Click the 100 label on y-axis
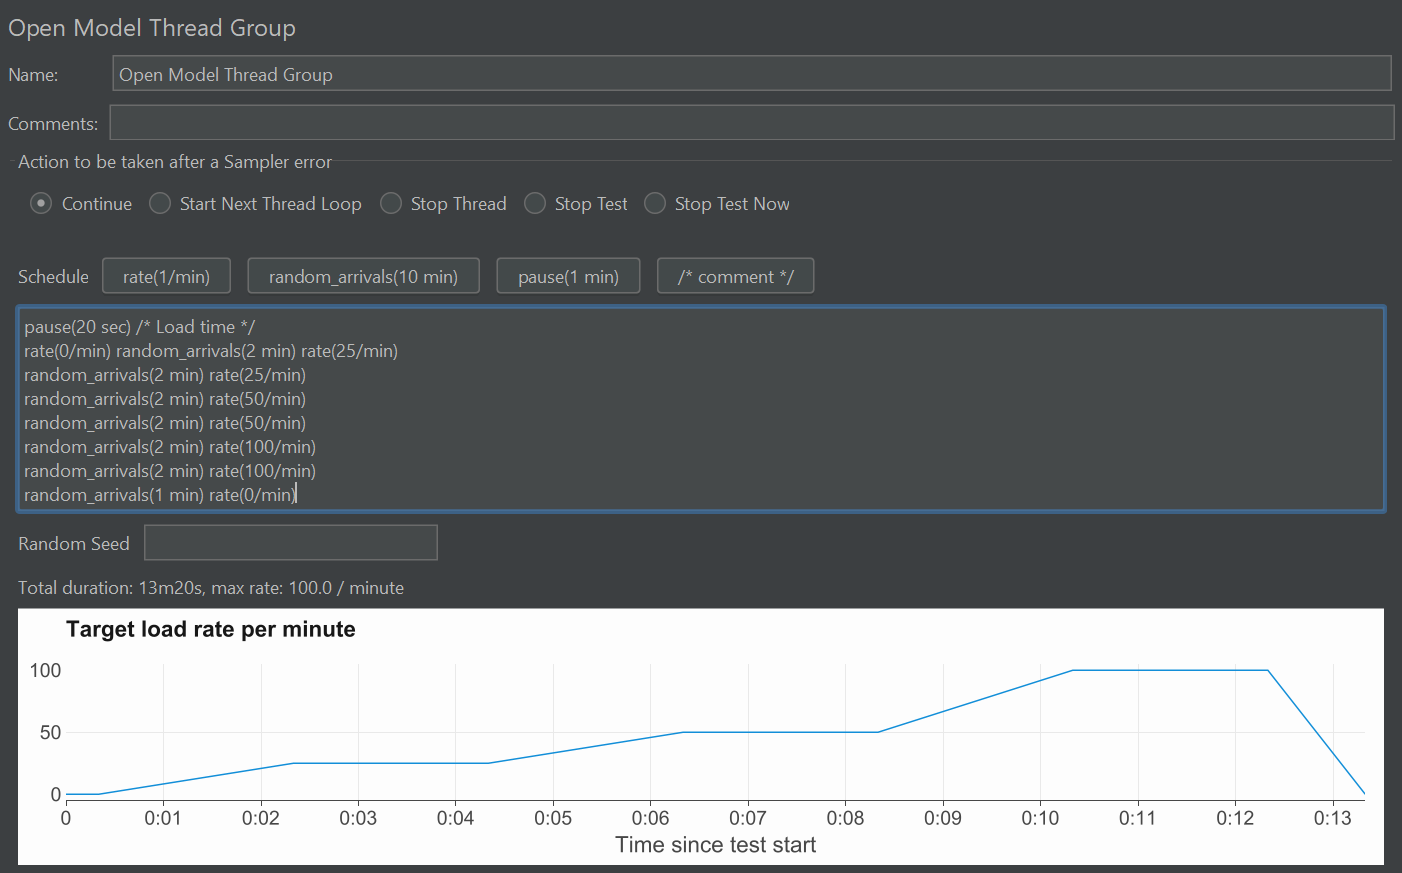This screenshot has width=1402, height=873. pos(45,671)
